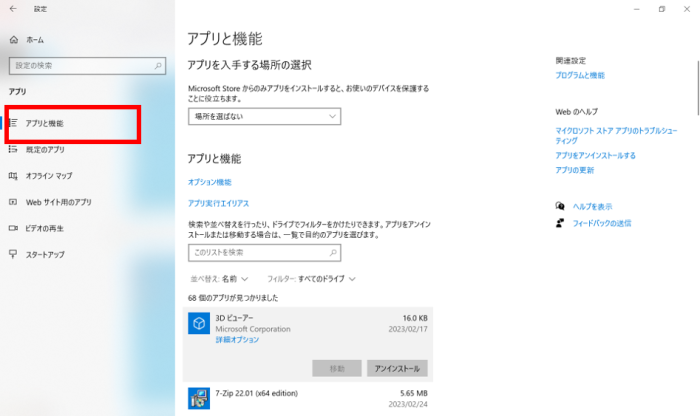
Task: Click the 7-Zip app icon
Action: (x=200, y=398)
